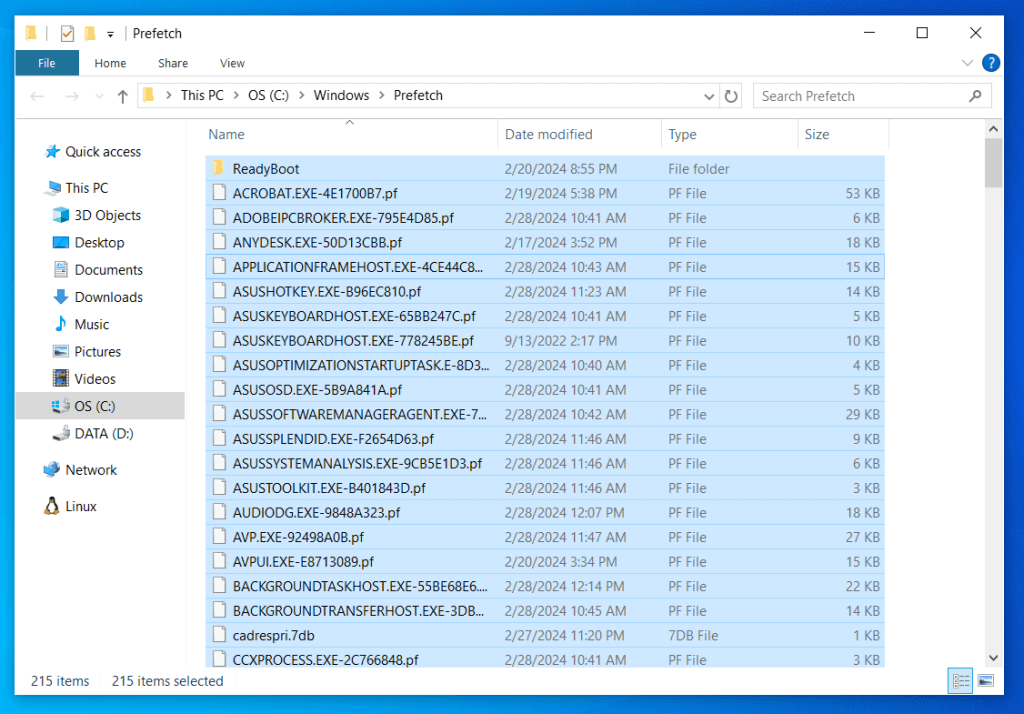Sort by the Size column header
The width and height of the screenshot is (1024, 714).
816,135
